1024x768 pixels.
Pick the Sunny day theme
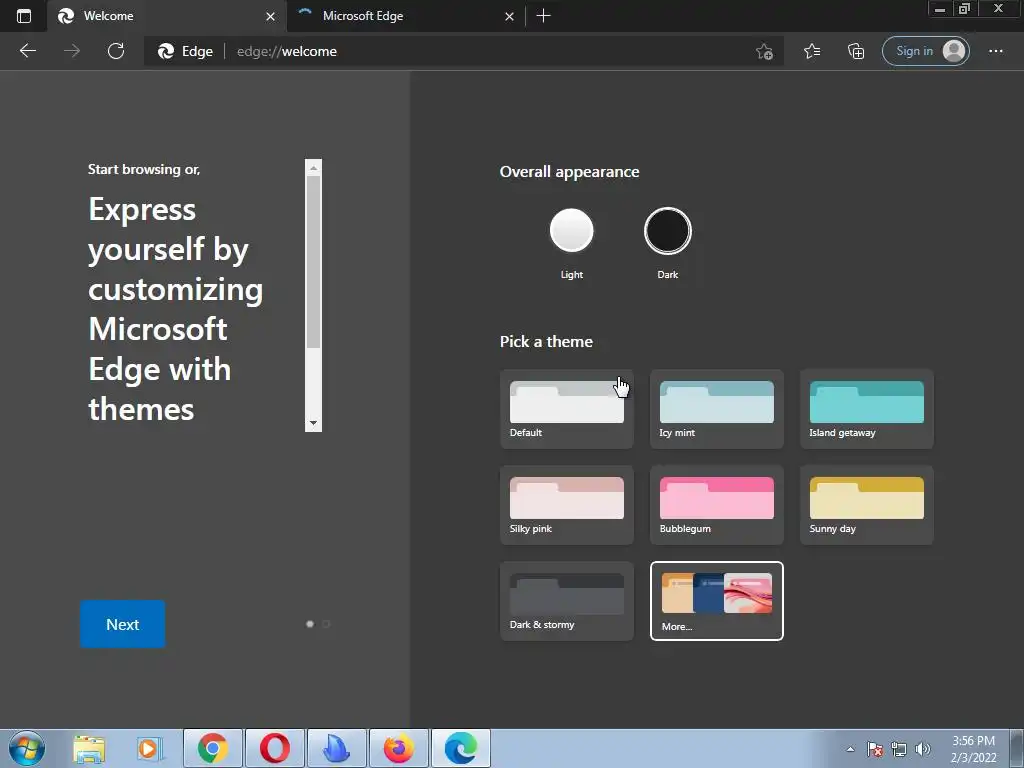[x=867, y=505]
